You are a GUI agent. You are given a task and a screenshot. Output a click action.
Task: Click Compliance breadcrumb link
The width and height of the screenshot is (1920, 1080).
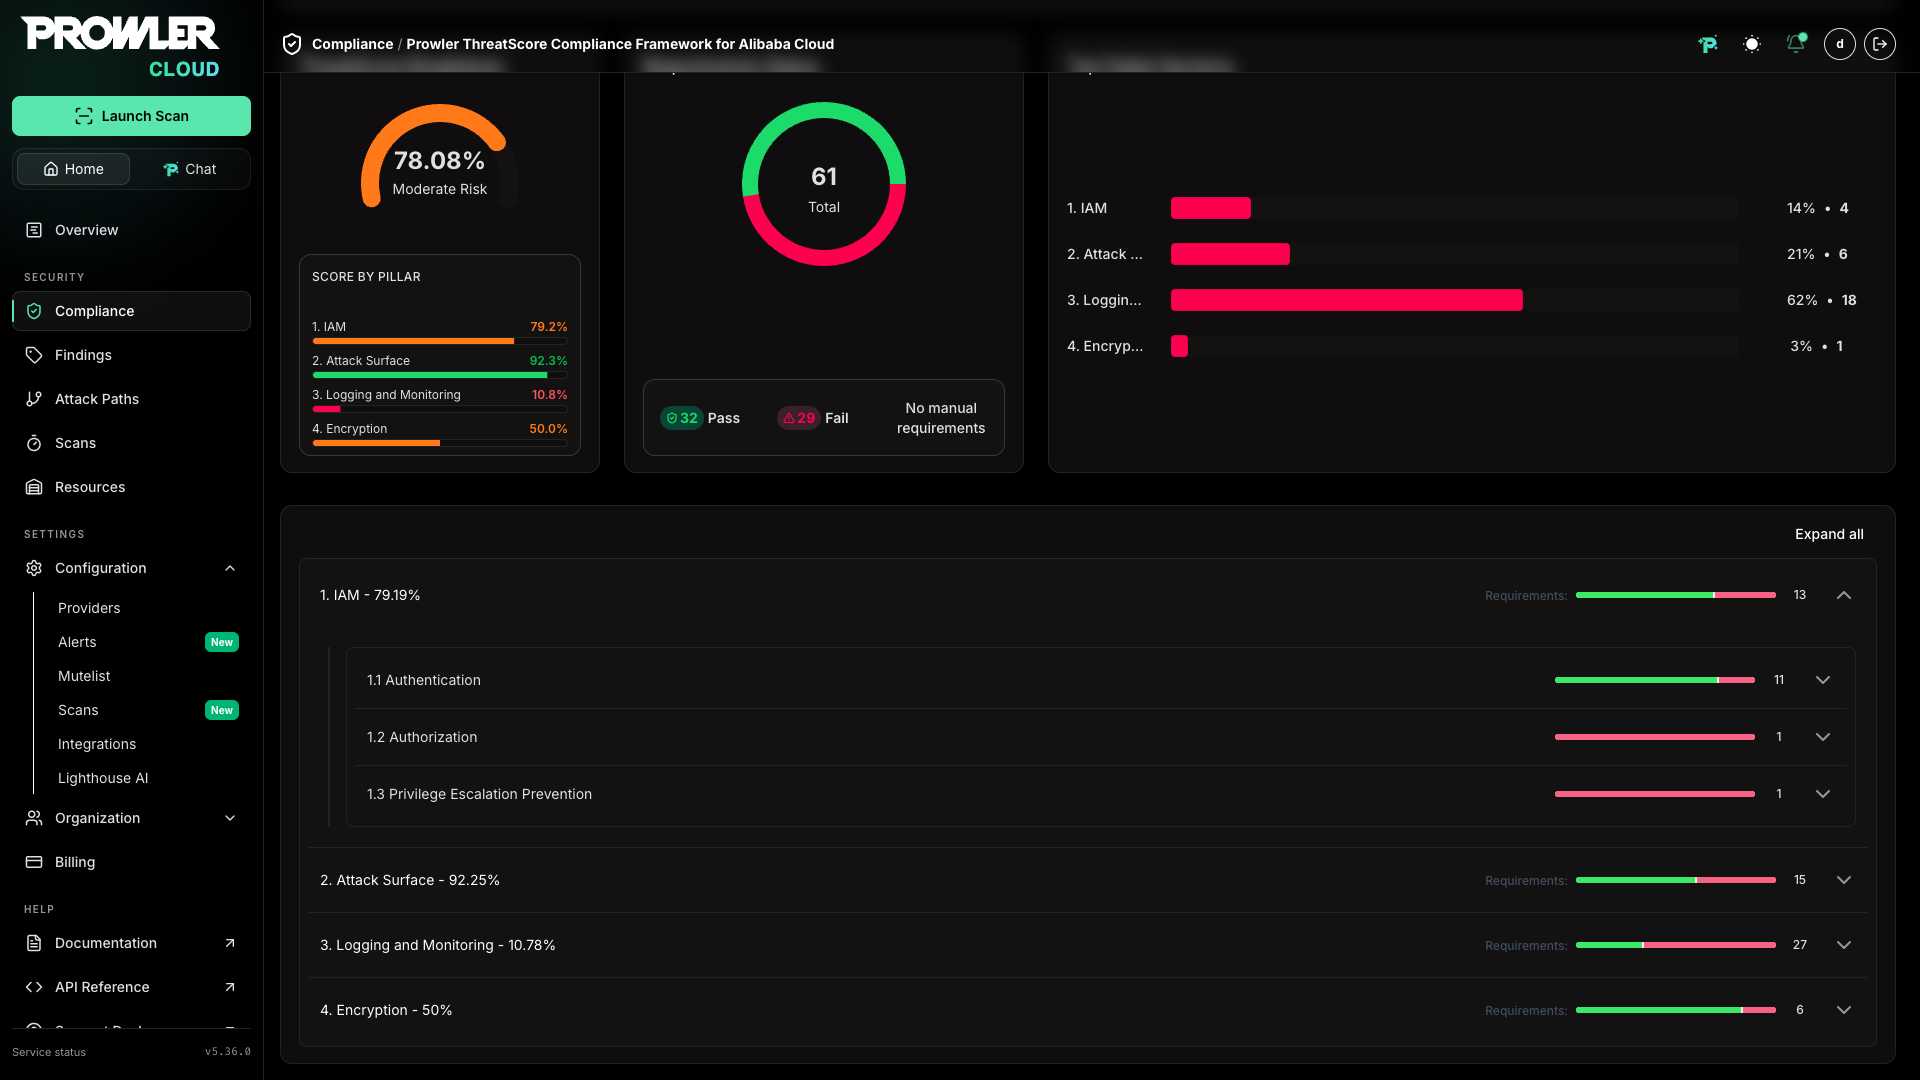tap(352, 44)
